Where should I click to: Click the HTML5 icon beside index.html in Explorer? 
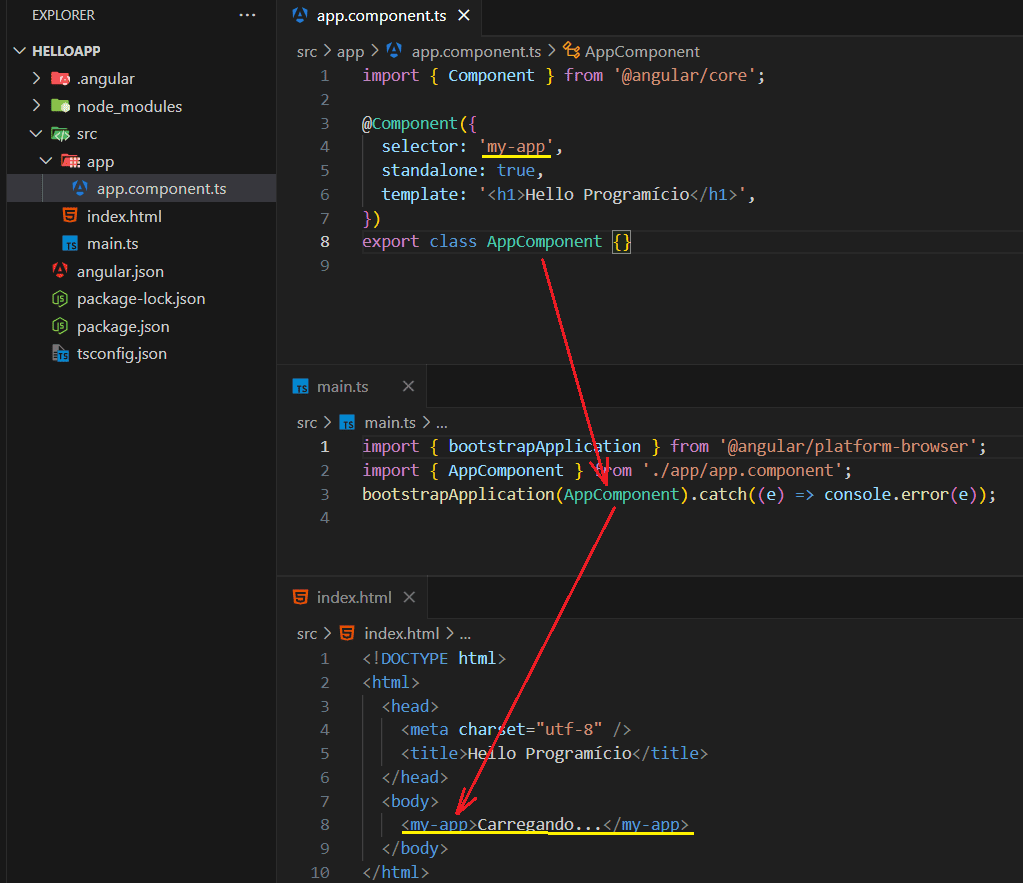(x=70, y=215)
